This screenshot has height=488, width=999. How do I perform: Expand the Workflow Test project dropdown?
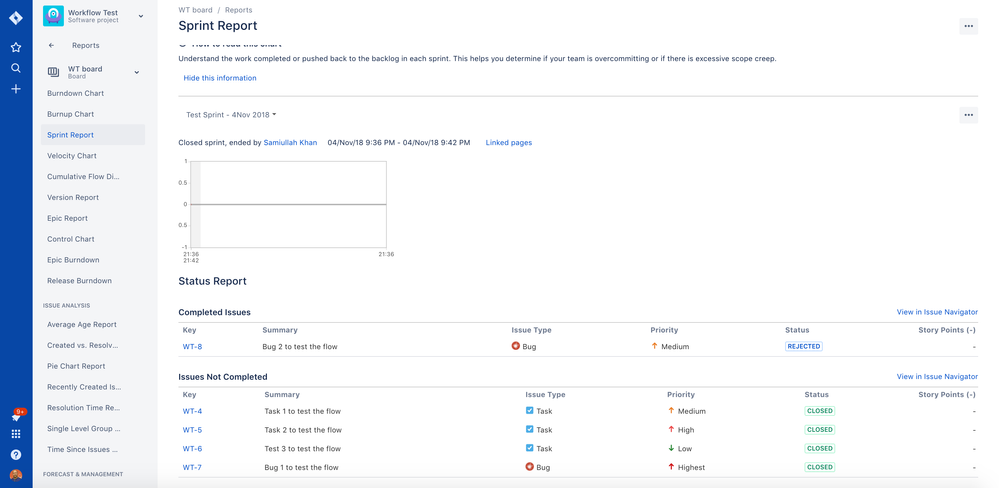[141, 16]
